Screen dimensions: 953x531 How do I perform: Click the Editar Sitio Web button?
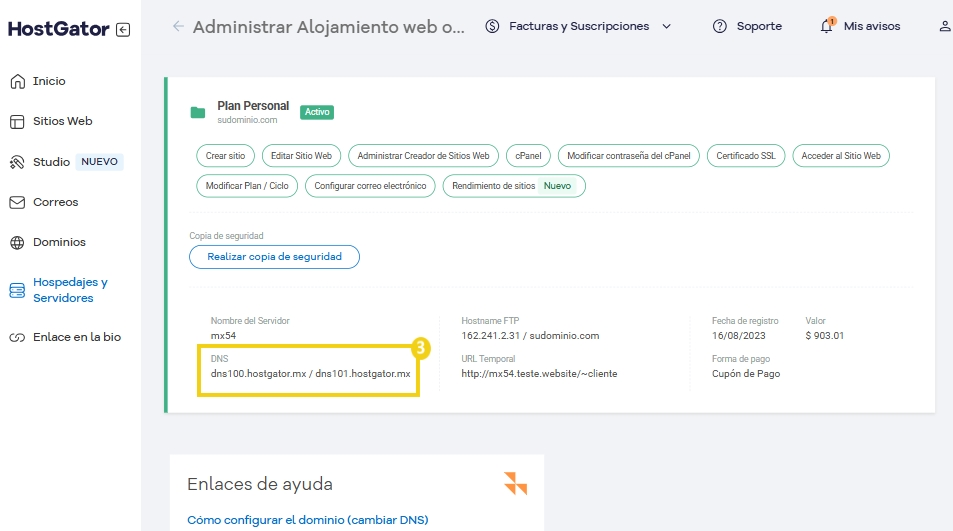(301, 156)
